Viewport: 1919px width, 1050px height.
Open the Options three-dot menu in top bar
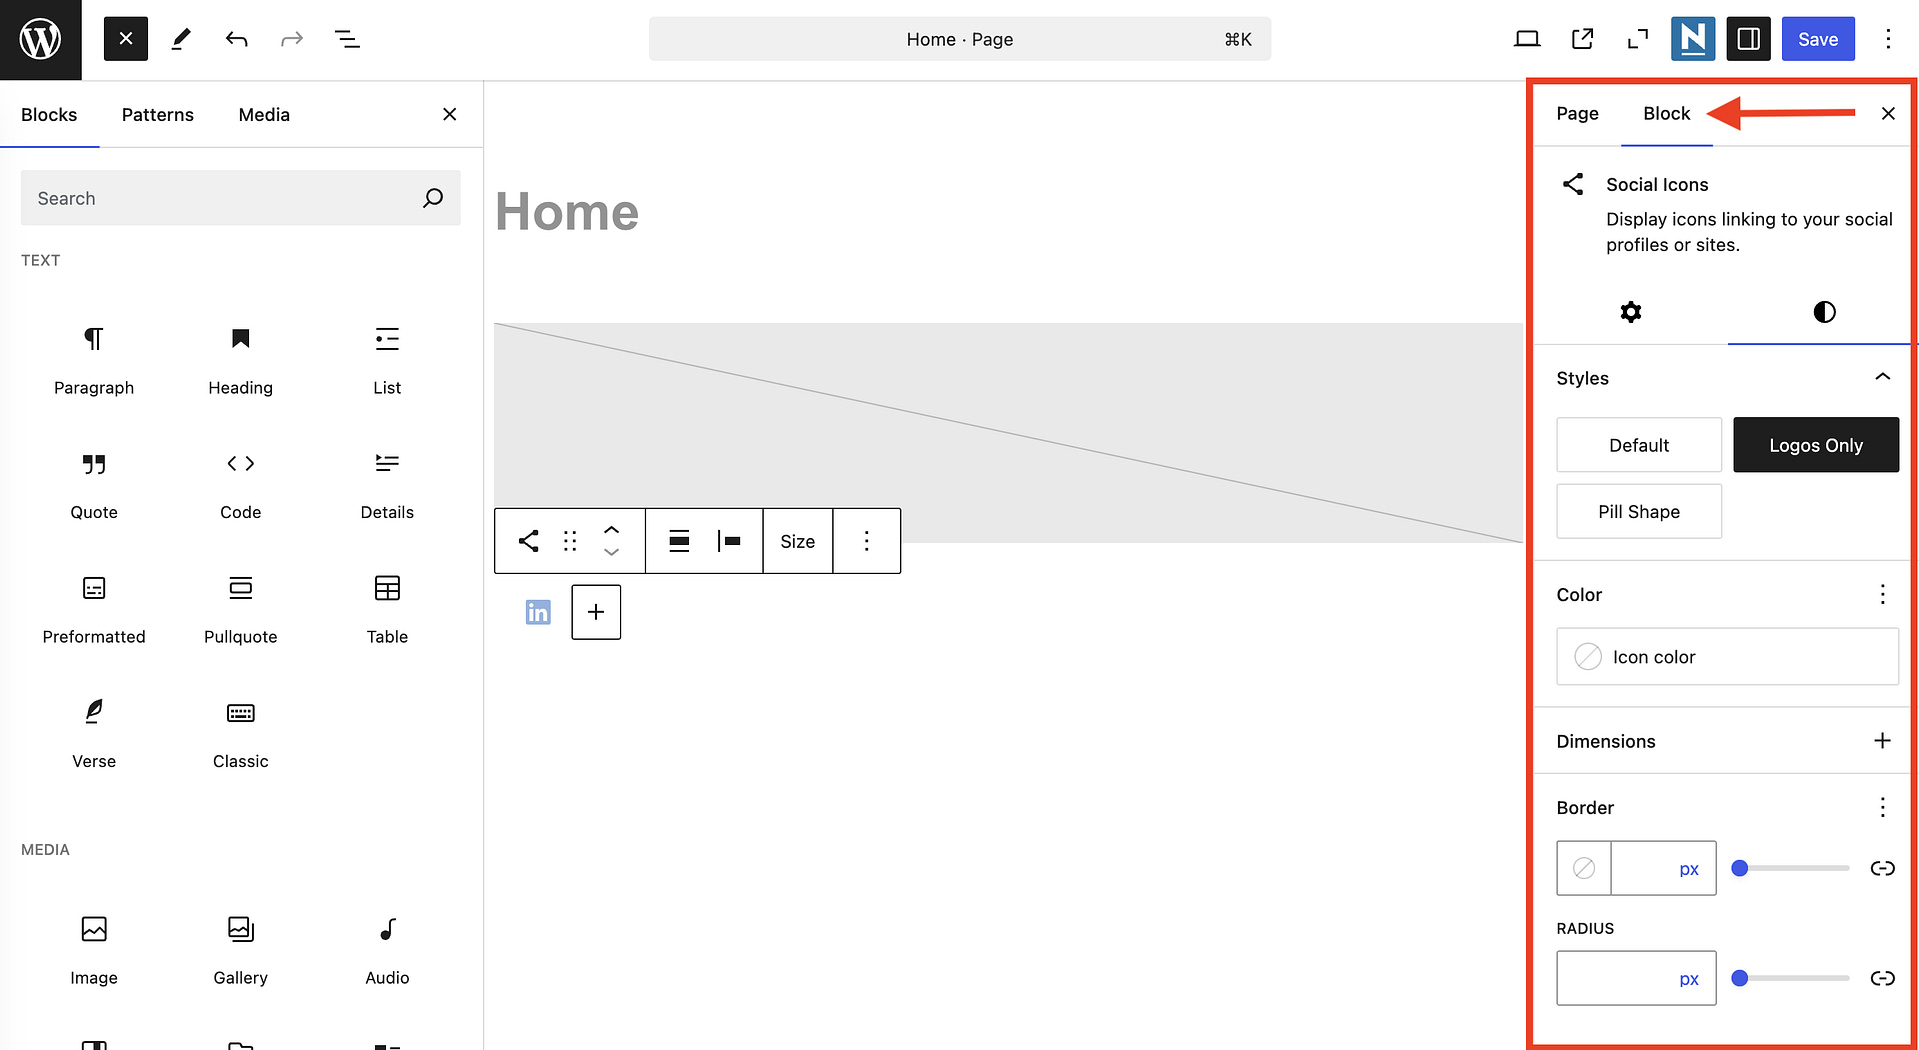pyautogui.click(x=1888, y=39)
